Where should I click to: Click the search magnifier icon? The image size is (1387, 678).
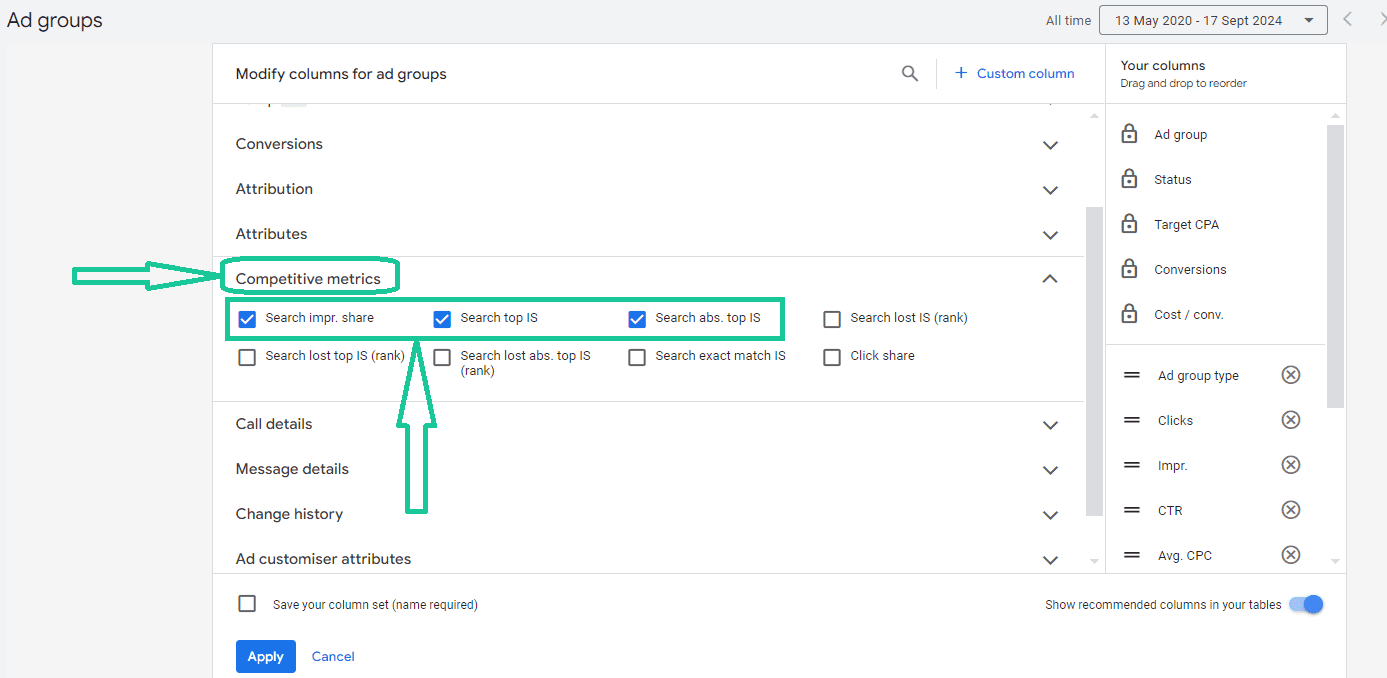[x=909, y=73]
